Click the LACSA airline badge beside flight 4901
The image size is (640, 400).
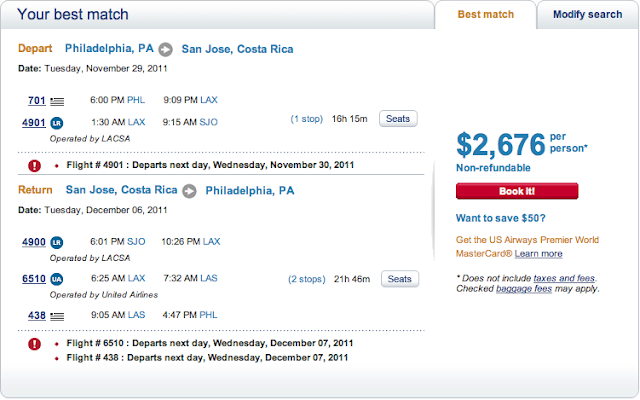click(x=57, y=122)
